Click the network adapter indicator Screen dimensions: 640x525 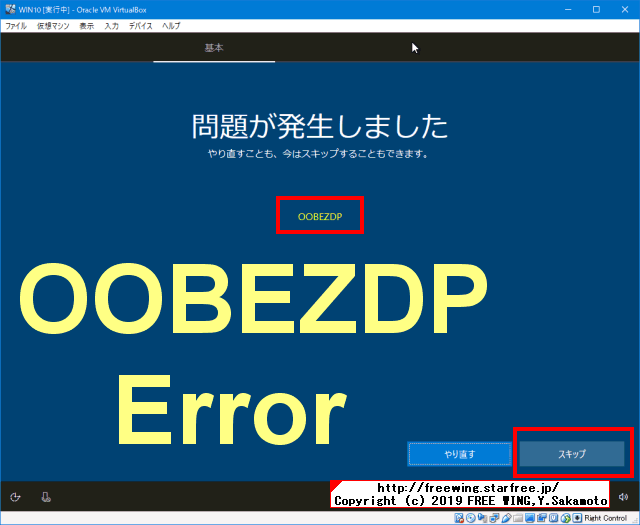tap(494, 518)
